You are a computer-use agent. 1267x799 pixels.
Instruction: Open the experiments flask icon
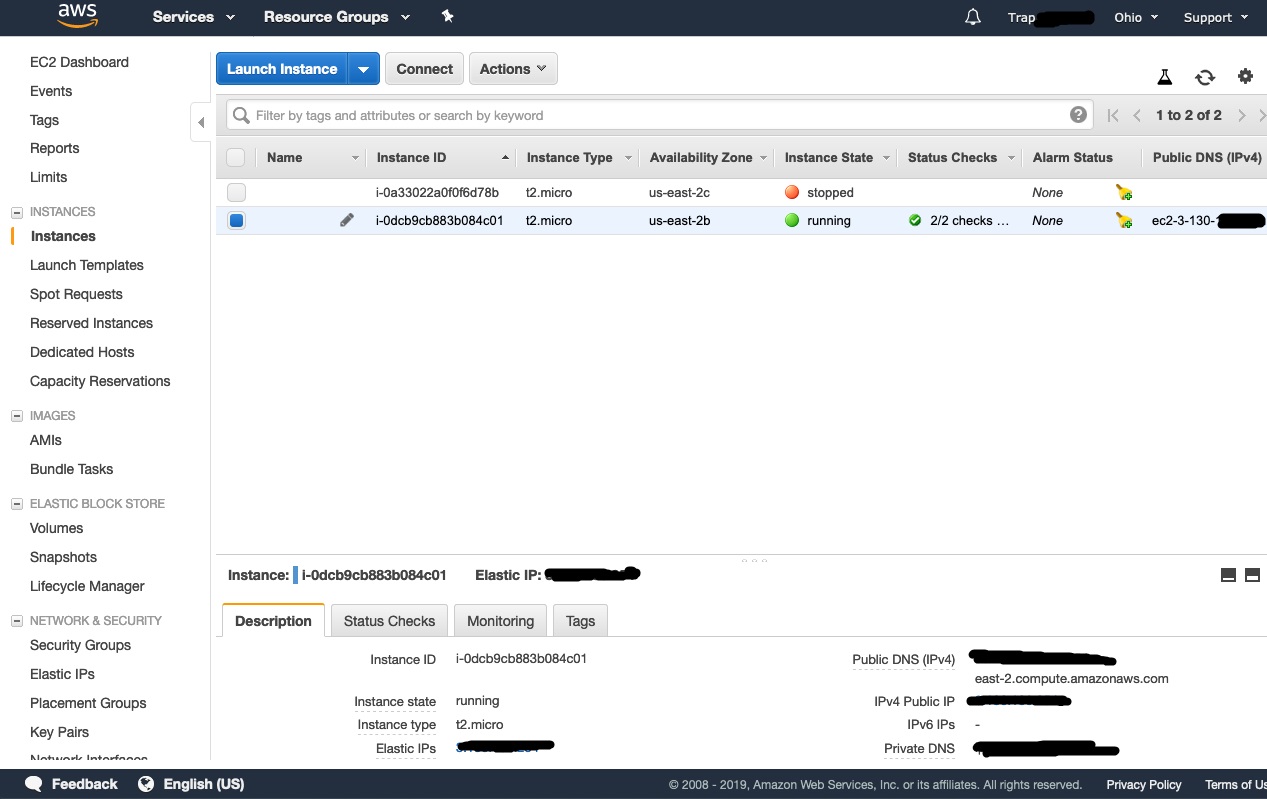coord(1164,77)
